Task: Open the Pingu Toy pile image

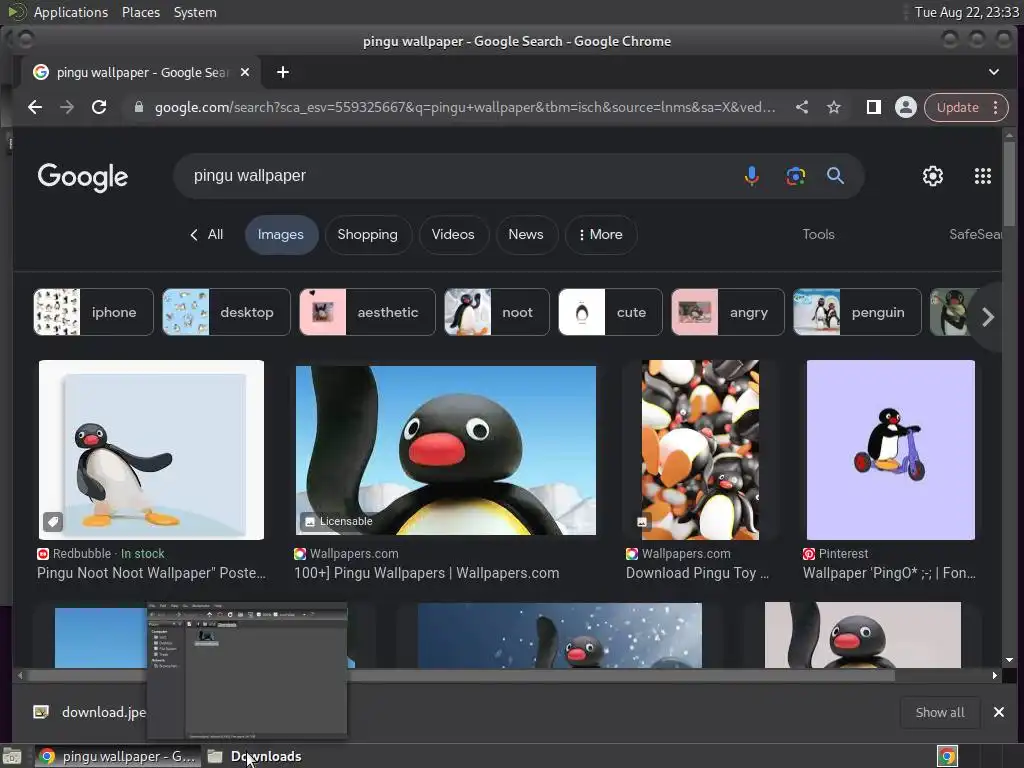Action: point(700,450)
